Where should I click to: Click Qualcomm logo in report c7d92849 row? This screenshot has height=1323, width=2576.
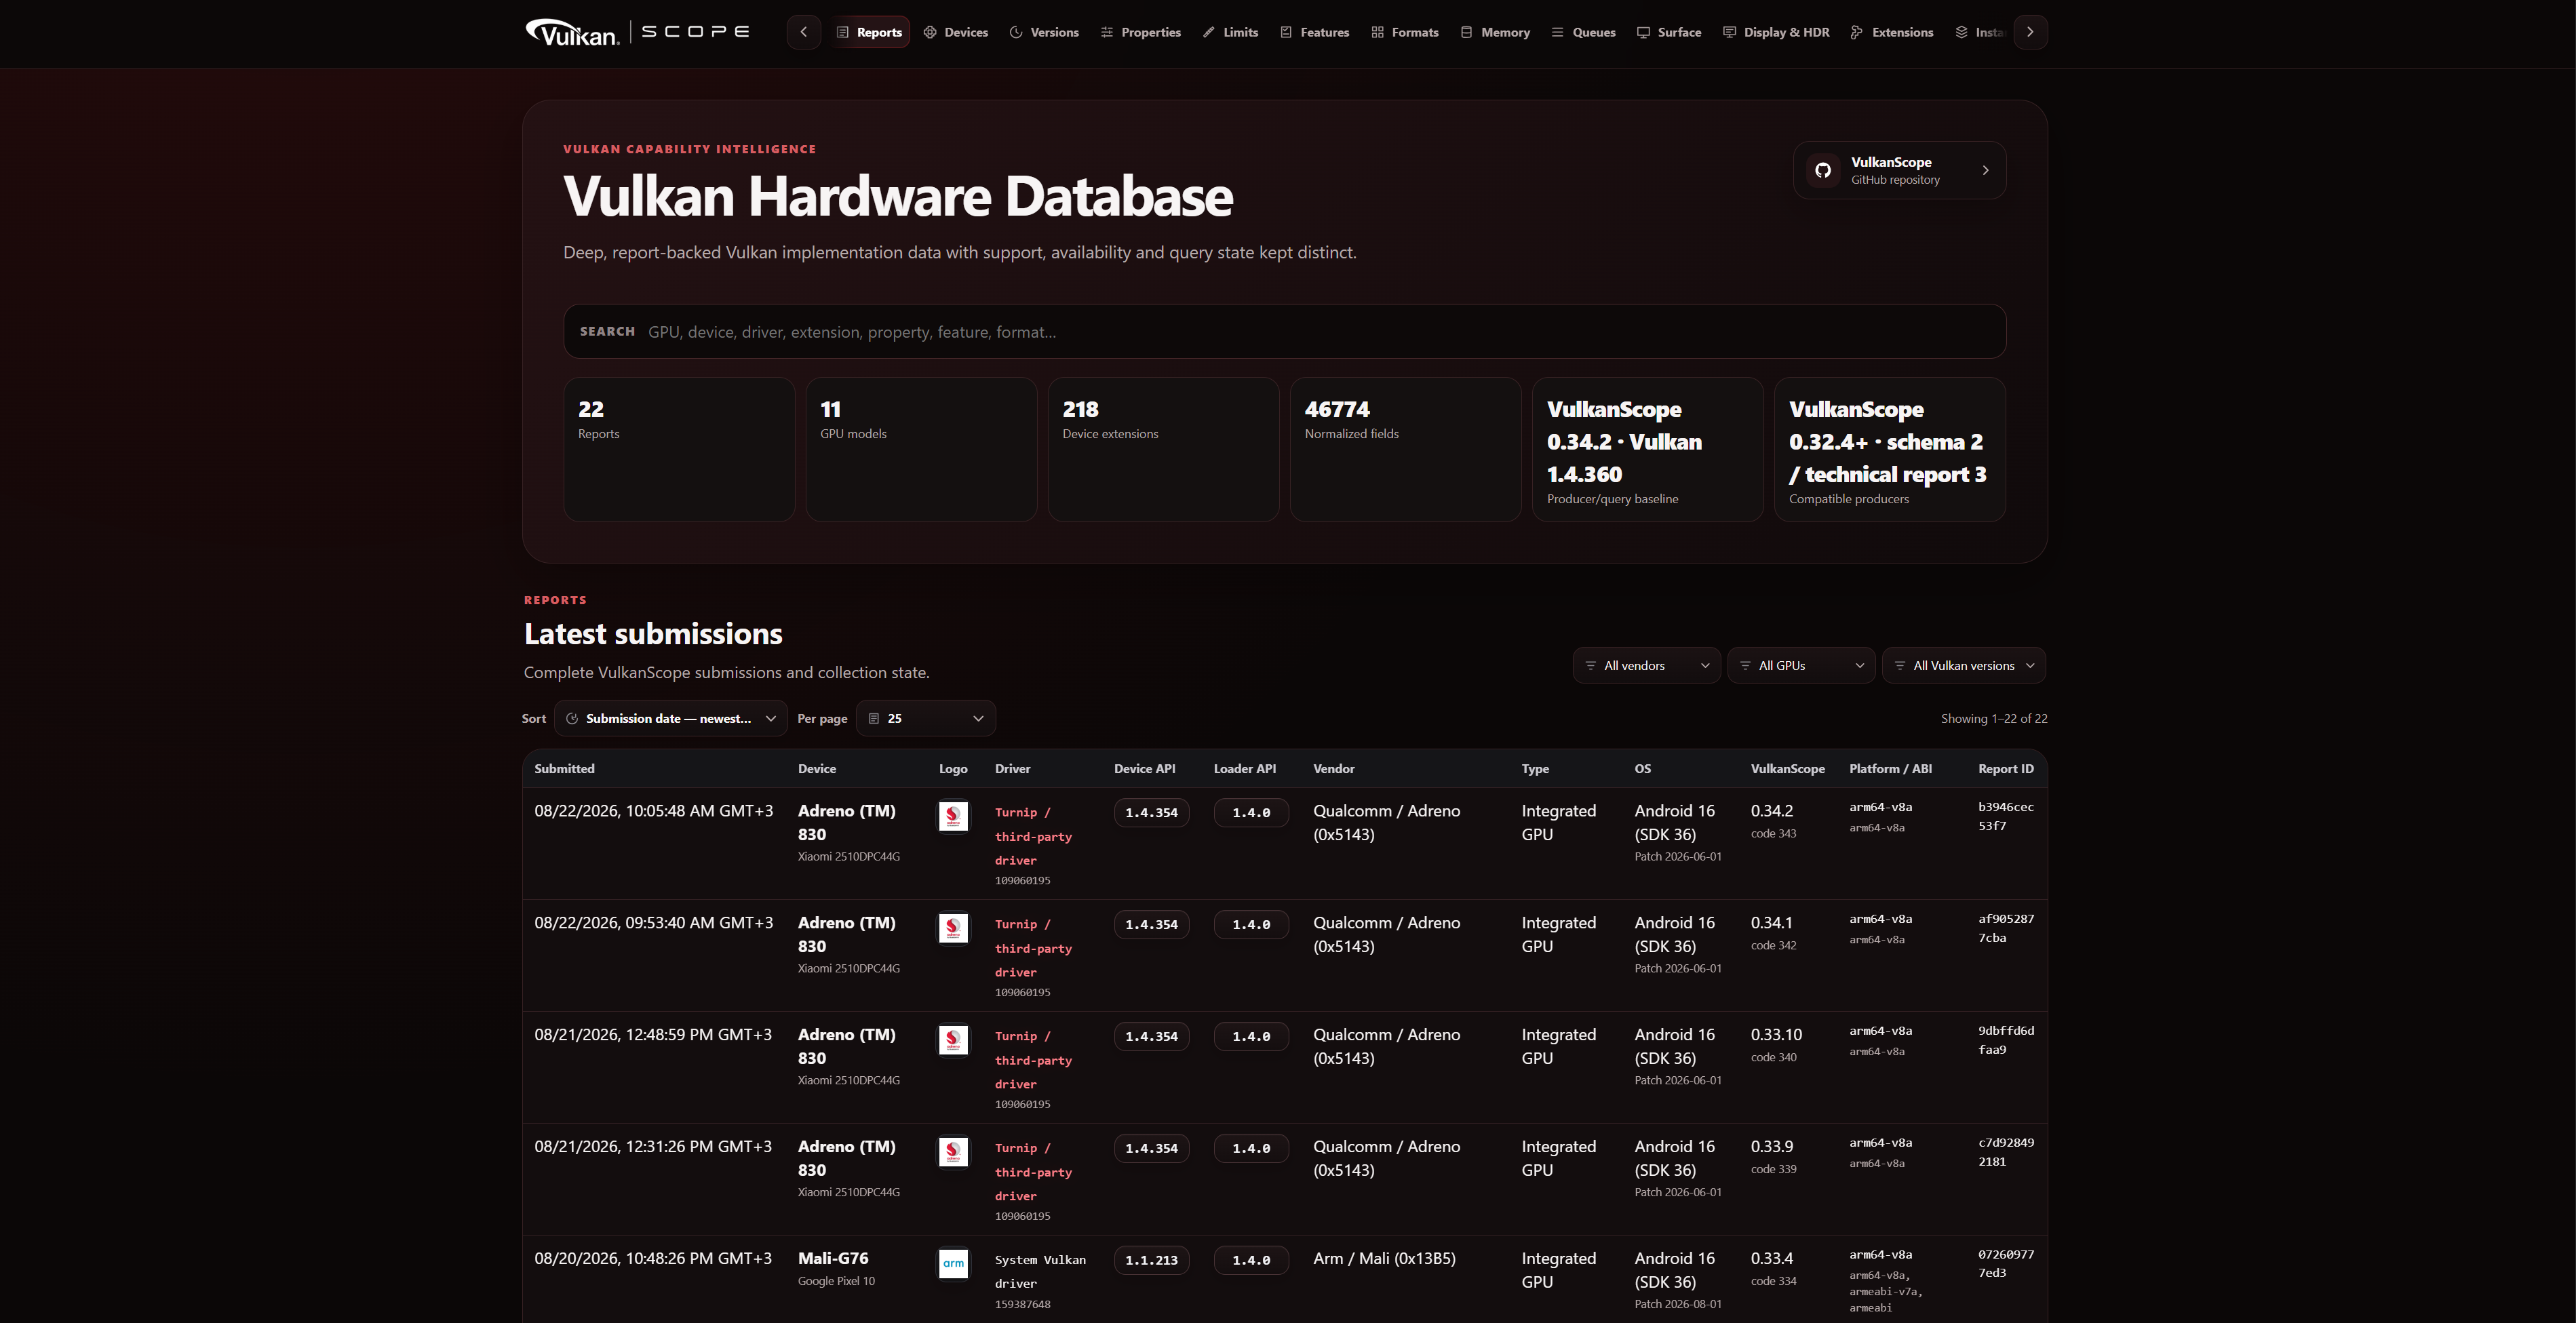(x=953, y=1152)
